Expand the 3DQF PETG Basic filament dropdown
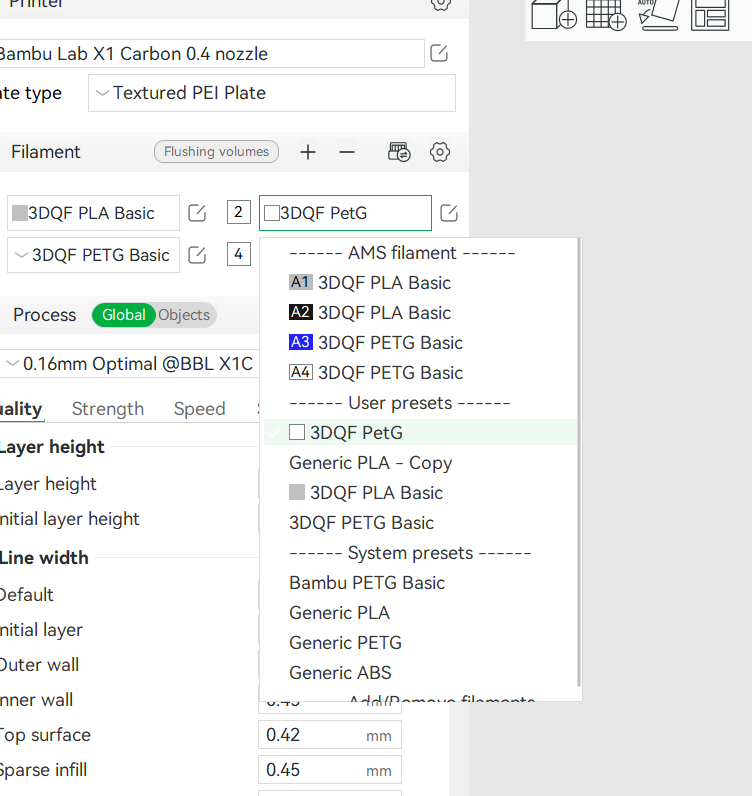 [x=93, y=255]
